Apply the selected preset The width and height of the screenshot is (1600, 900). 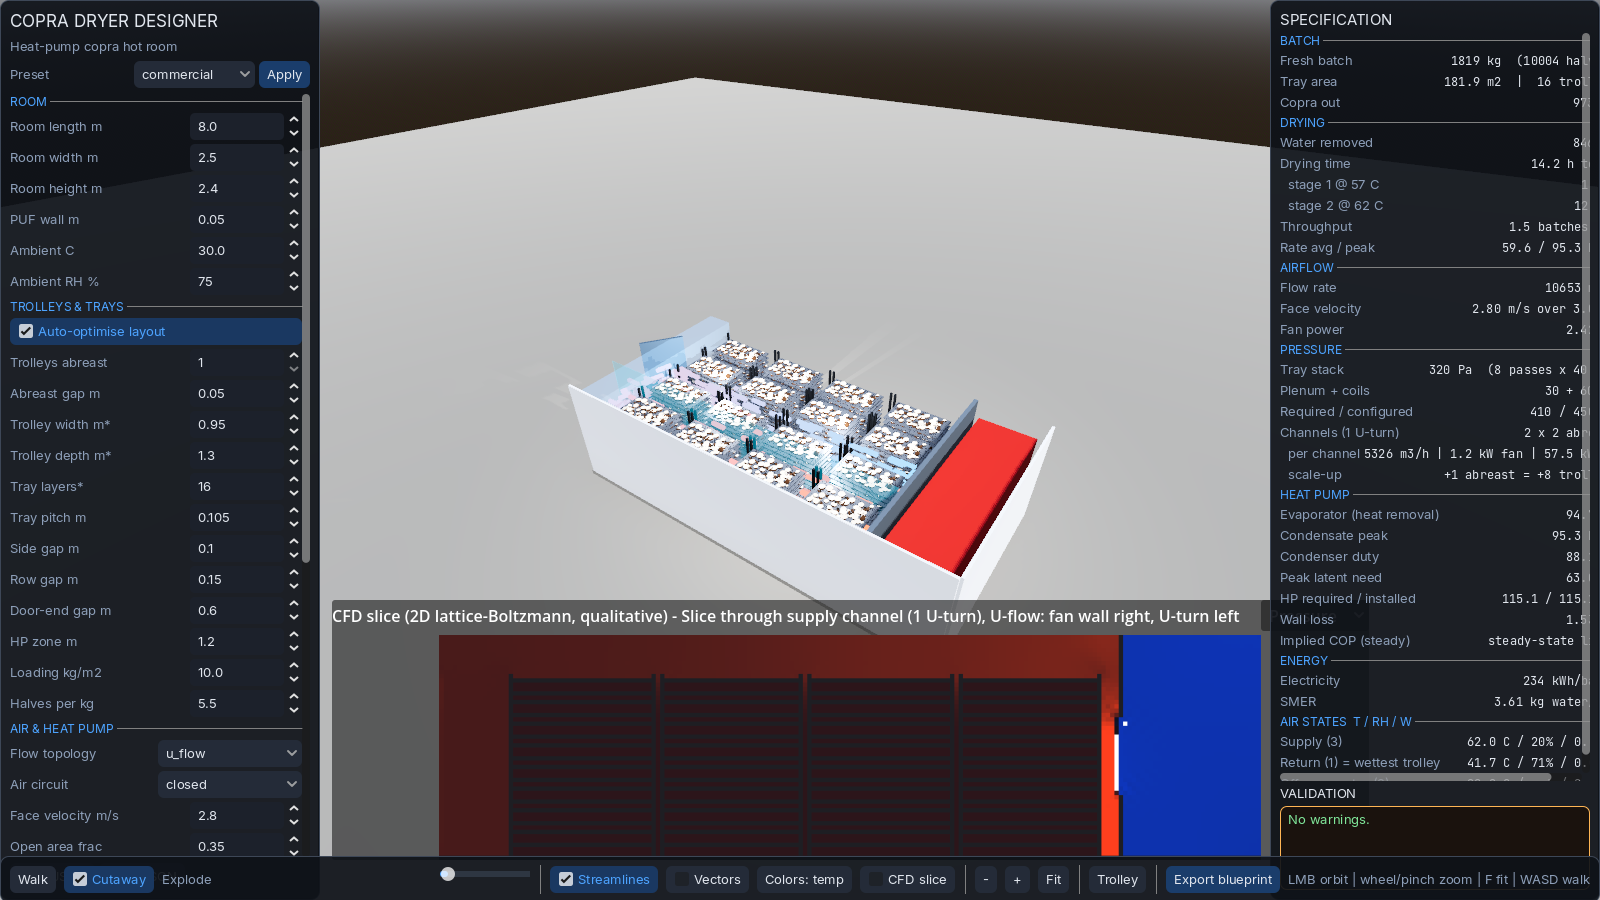pos(284,75)
